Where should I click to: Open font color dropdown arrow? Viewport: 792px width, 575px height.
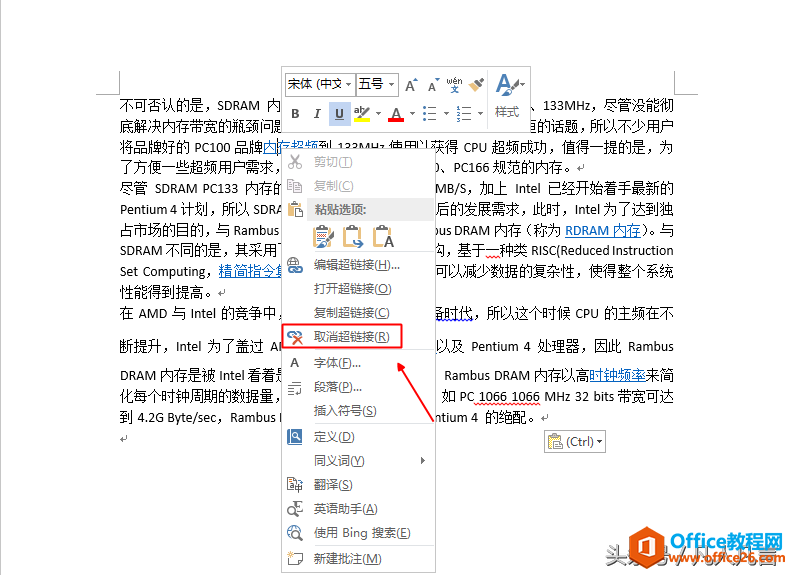click(x=412, y=114)
